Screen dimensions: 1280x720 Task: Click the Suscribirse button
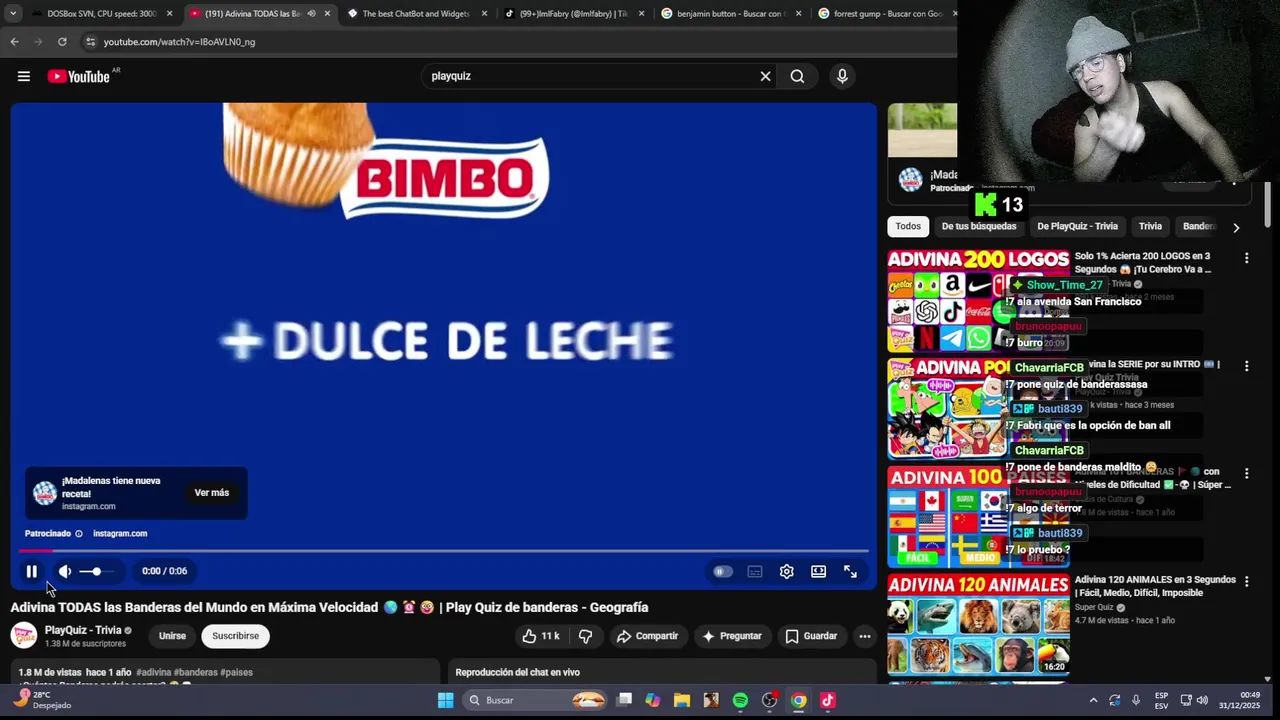[236, 636]
